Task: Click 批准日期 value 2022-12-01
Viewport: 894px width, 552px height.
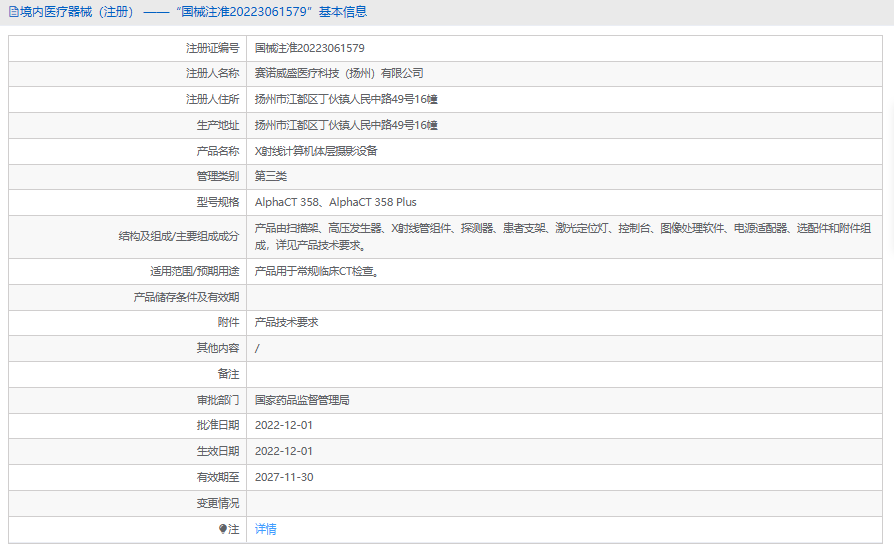Action: pyautogui.click(x=284, y=425)
